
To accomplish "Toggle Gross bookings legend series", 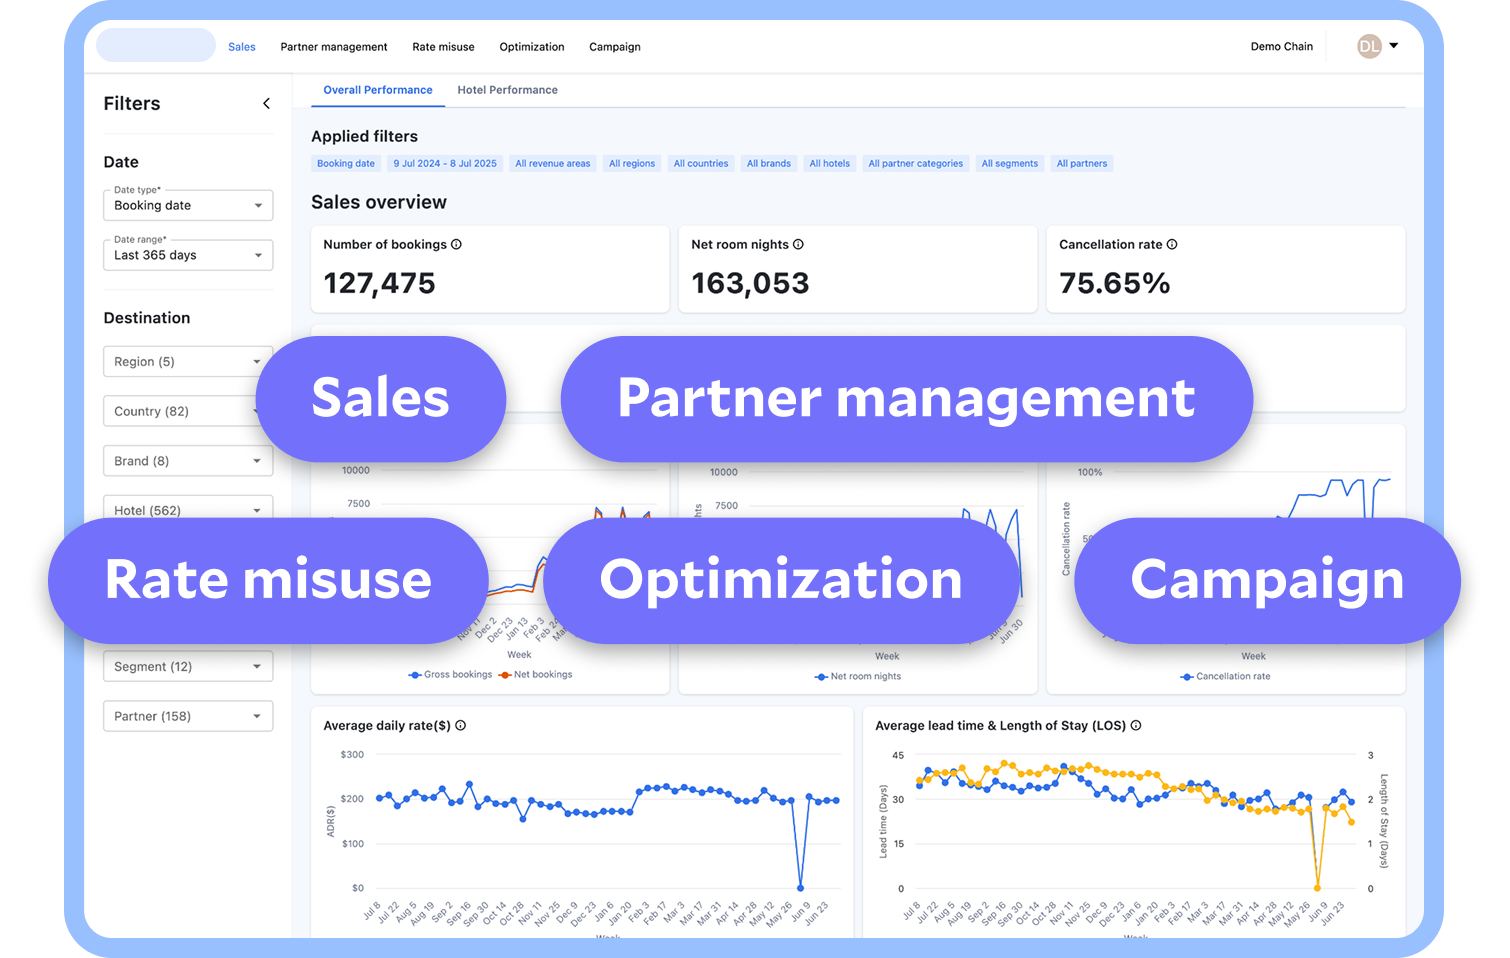I will (451, 675).
